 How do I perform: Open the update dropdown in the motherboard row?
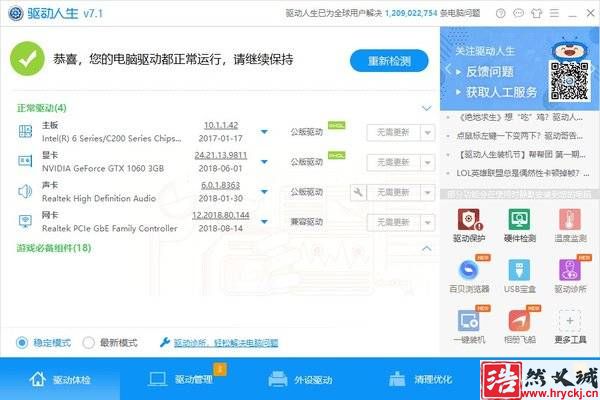(428, 133)
